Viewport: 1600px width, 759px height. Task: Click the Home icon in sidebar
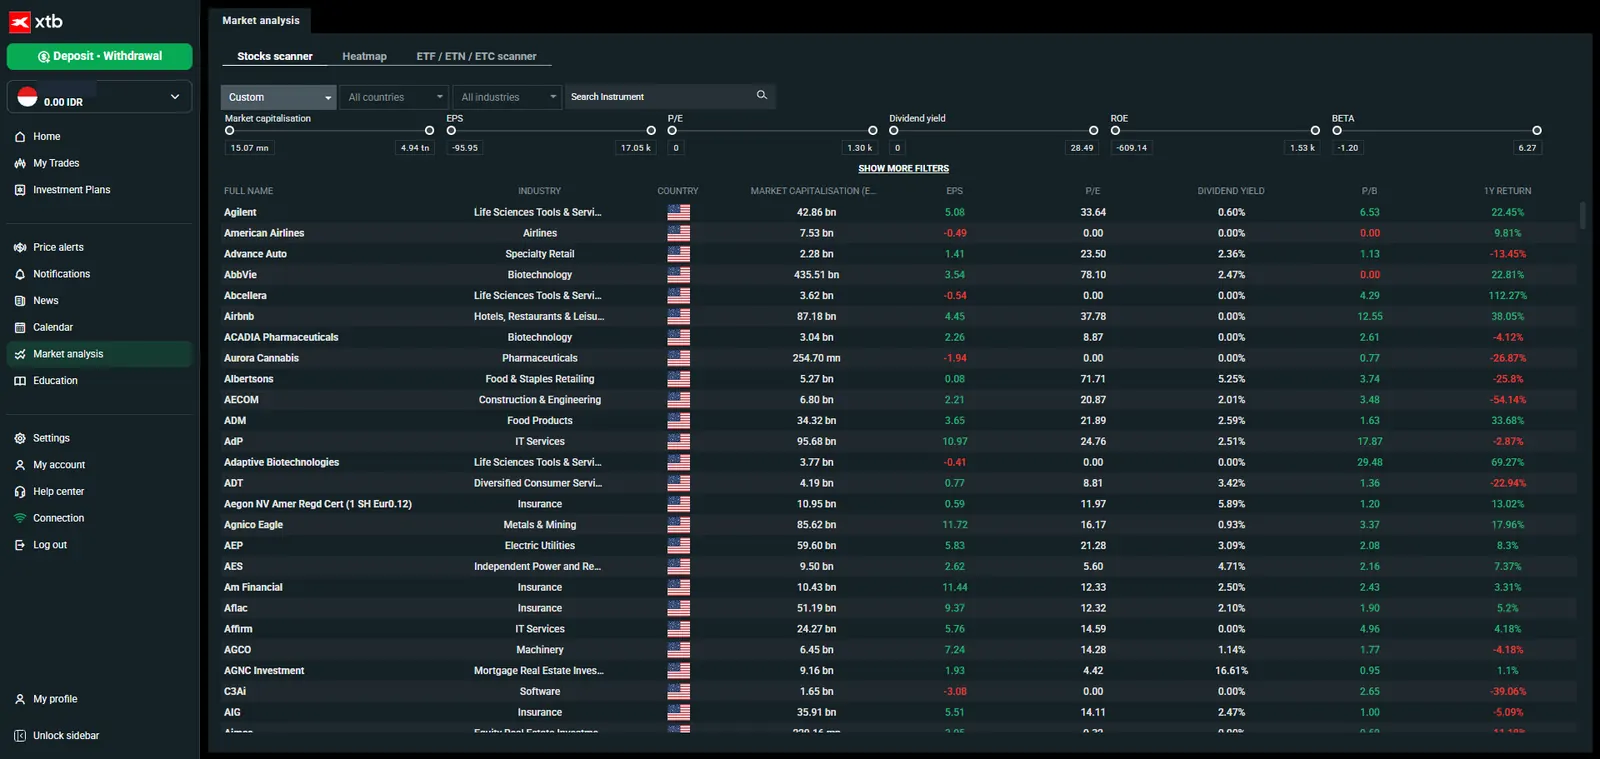[20, 137]
